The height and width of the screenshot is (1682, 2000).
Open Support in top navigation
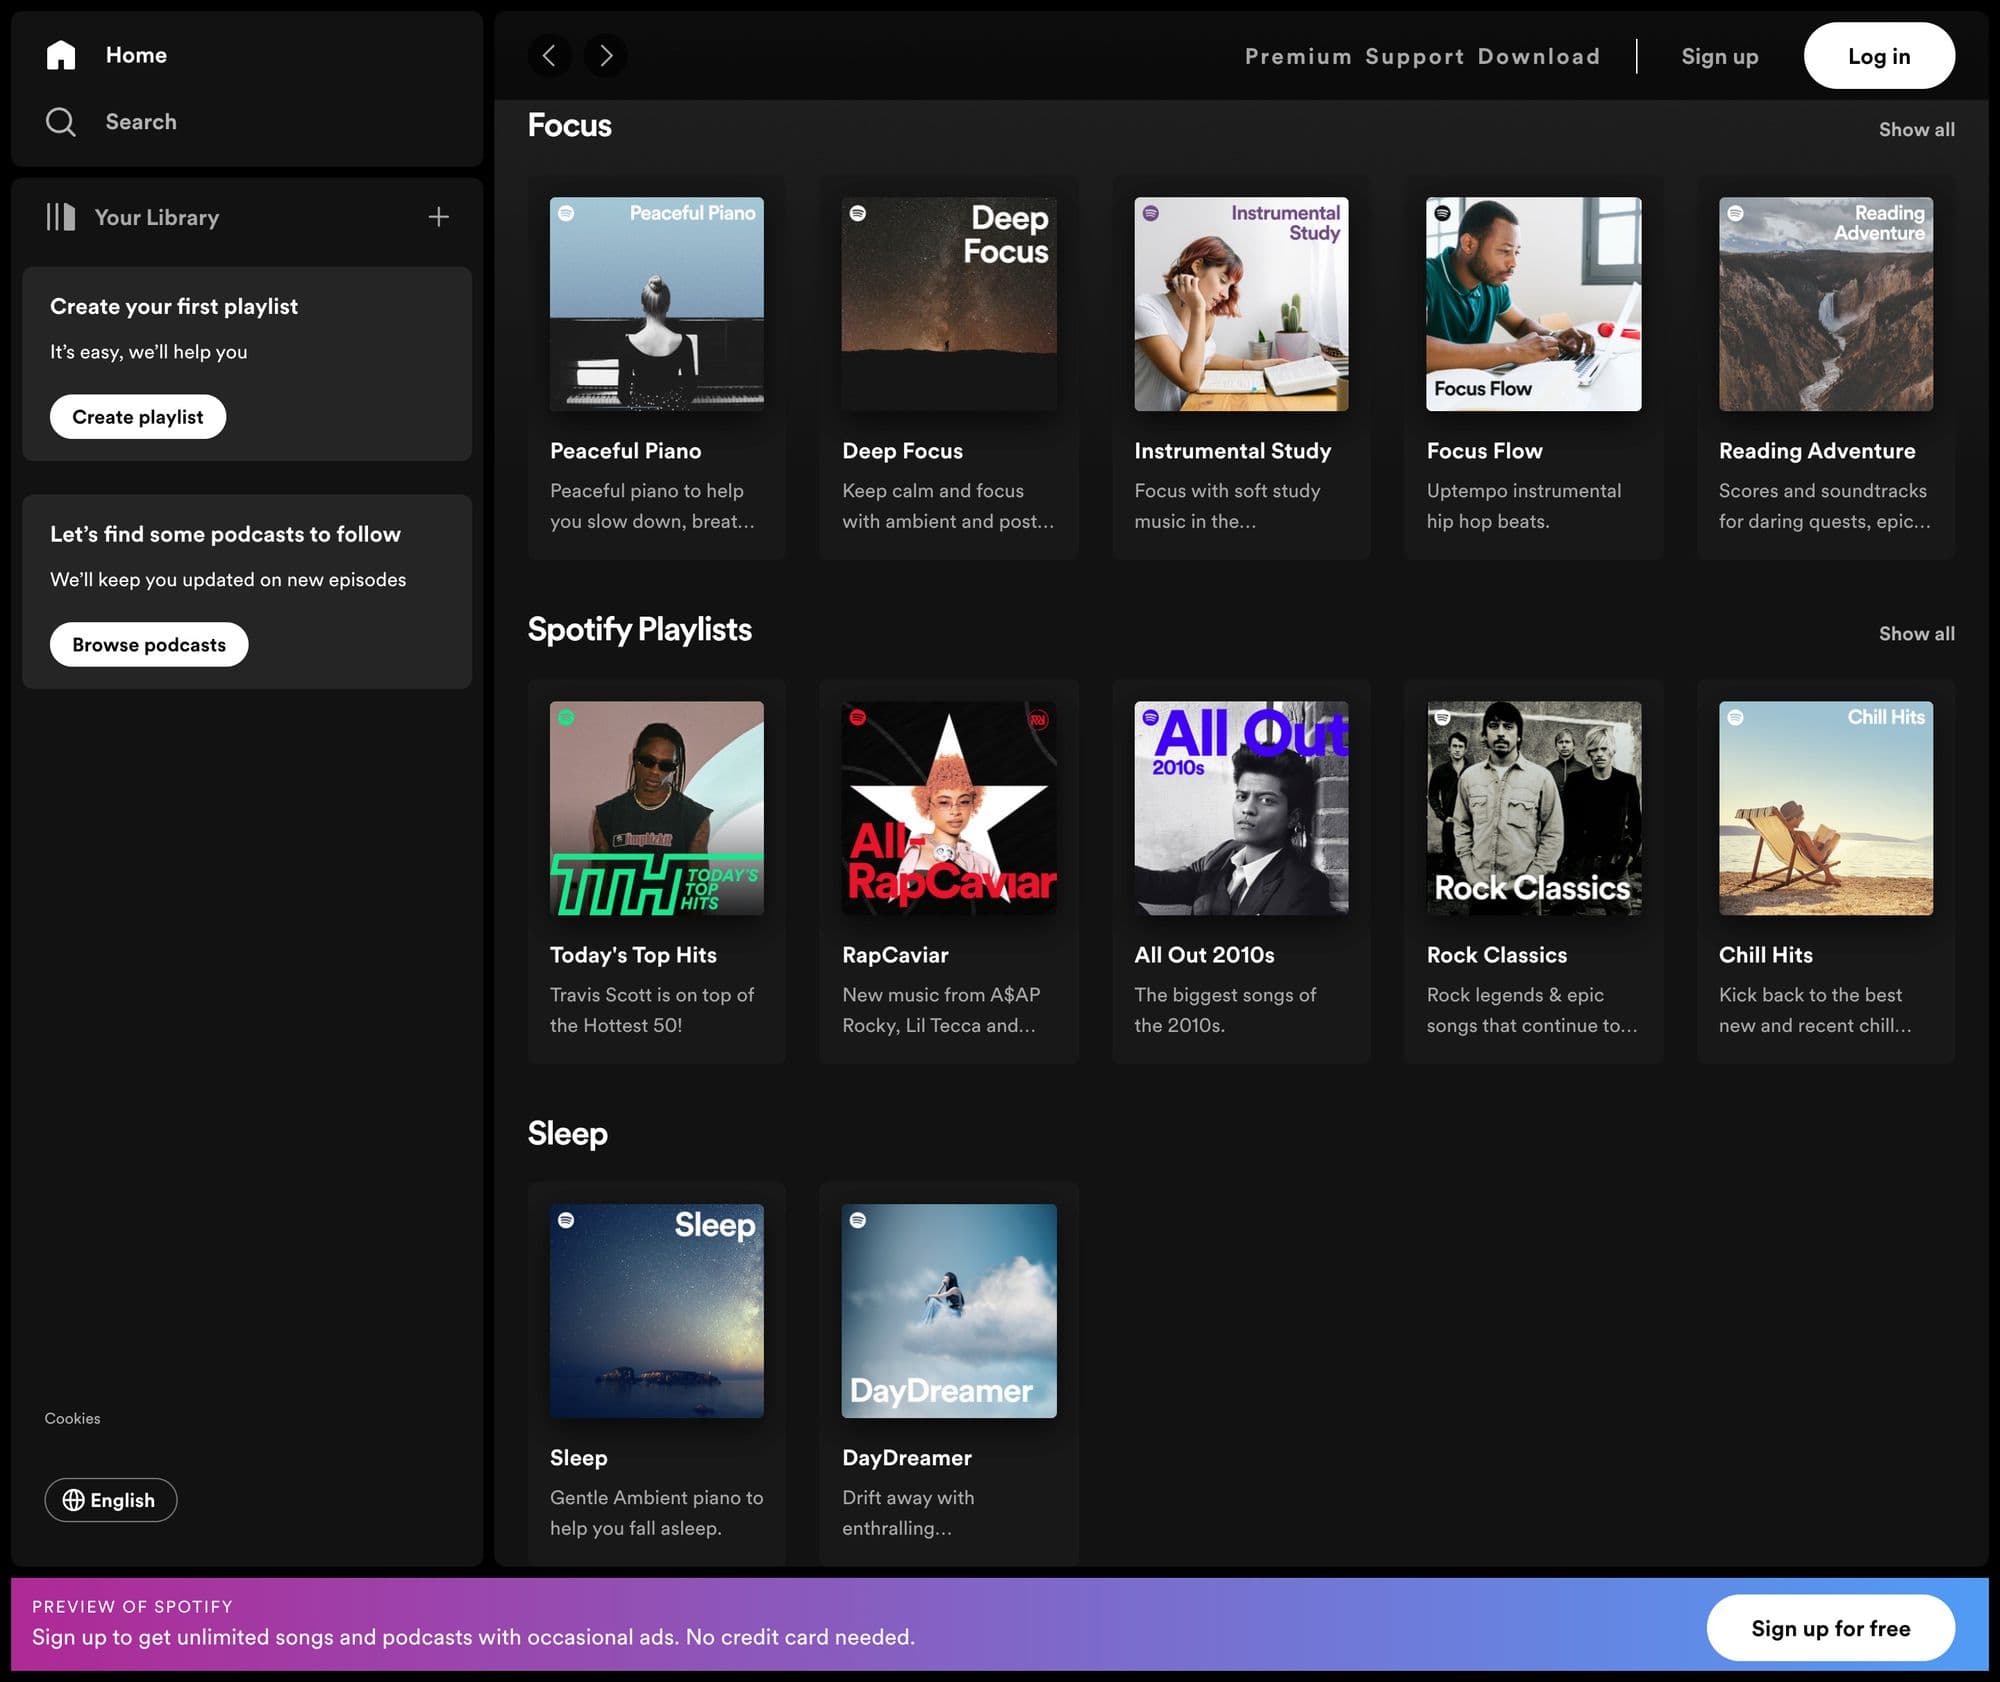[1414, 56]
